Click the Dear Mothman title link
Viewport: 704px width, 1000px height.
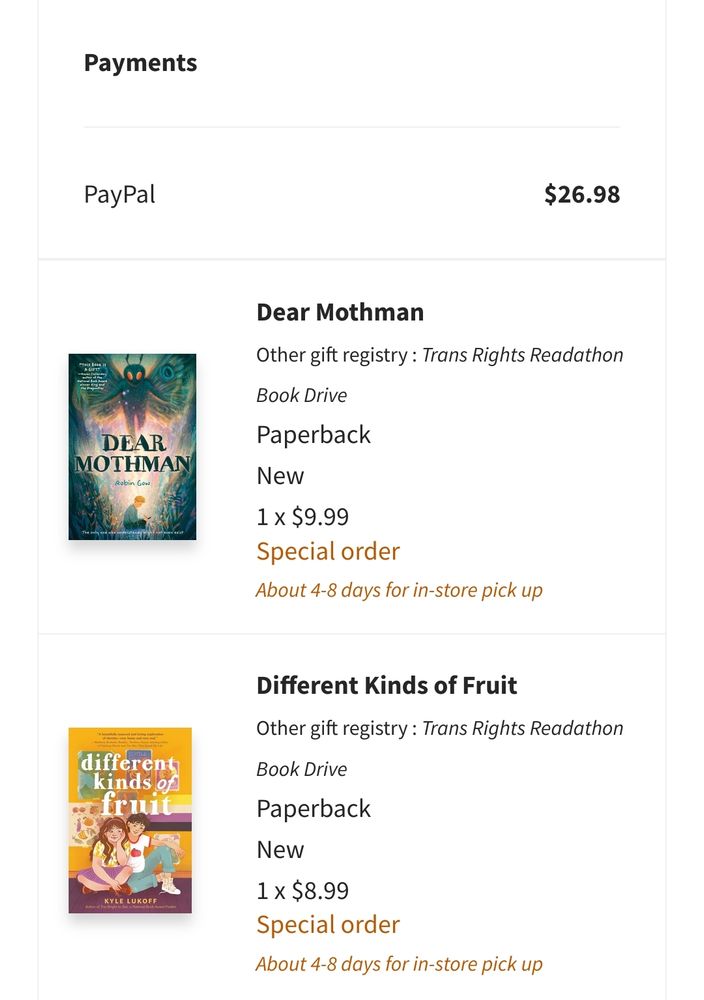pos(340,312)
